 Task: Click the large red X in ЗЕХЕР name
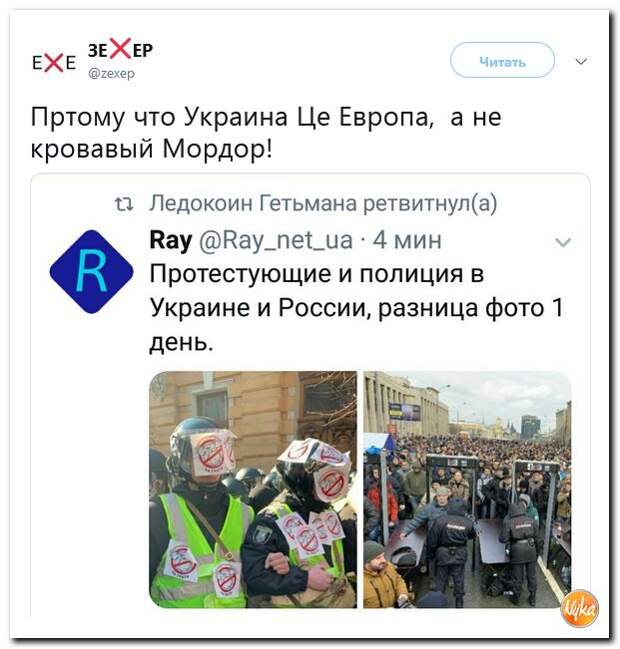point(121,48)
